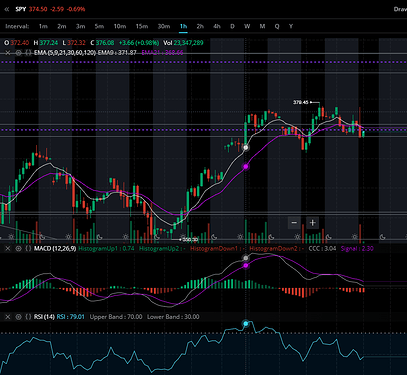Open the MACD braces script icon
This screenshot has width=407, height=375.
pos(28,248)
